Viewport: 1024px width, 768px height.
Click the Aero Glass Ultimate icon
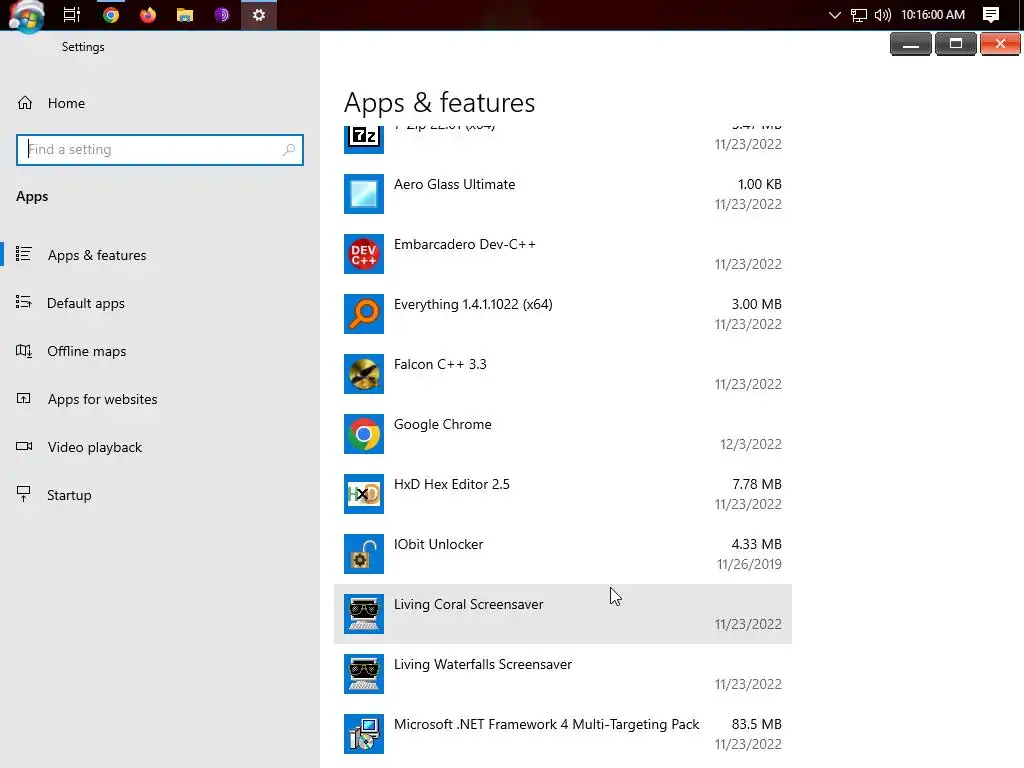[x=364, y=194]
